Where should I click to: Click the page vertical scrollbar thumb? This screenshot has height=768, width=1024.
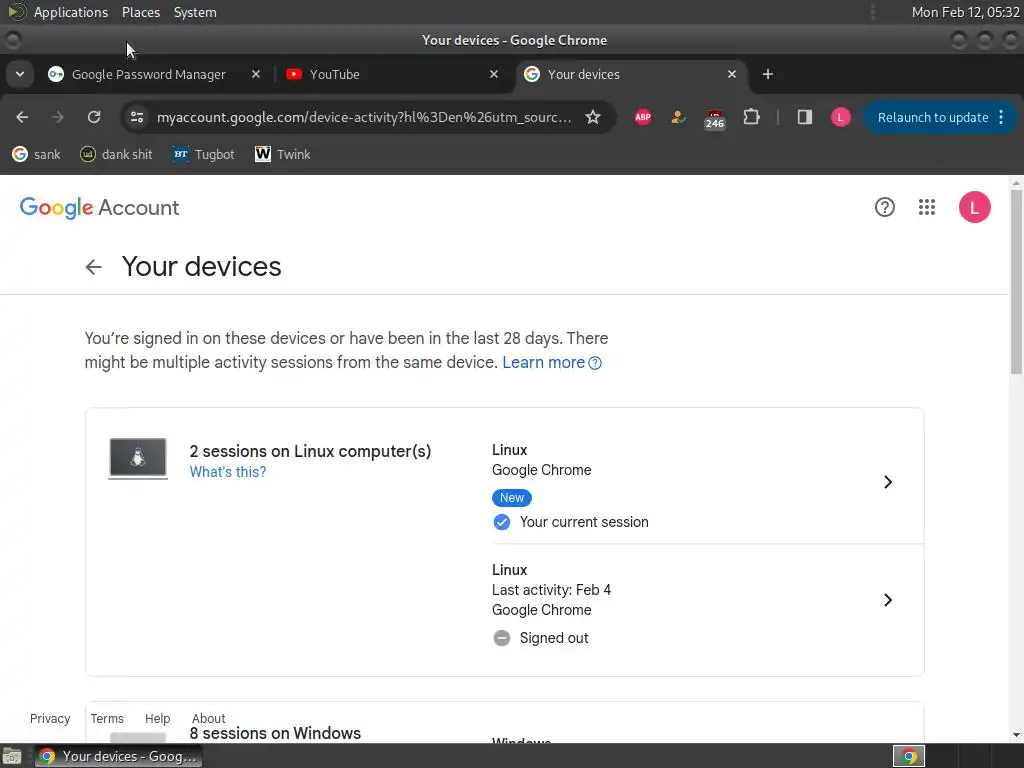[x=1016, y=281]
